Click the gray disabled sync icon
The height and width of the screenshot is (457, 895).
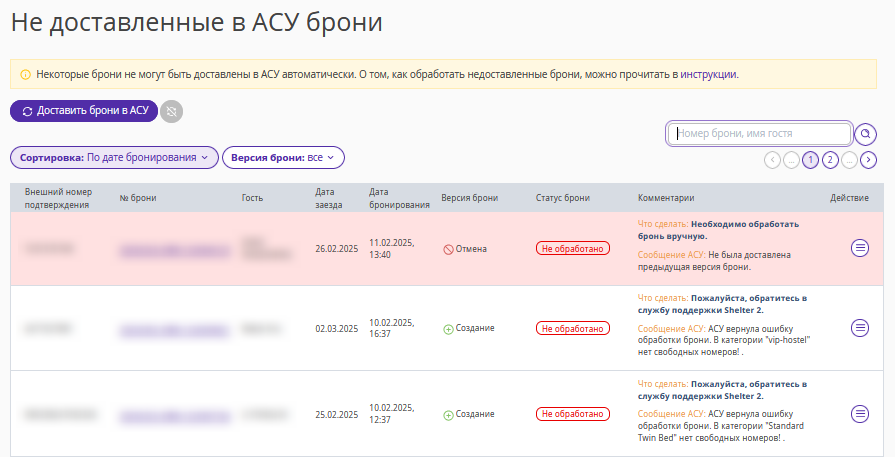171,111
